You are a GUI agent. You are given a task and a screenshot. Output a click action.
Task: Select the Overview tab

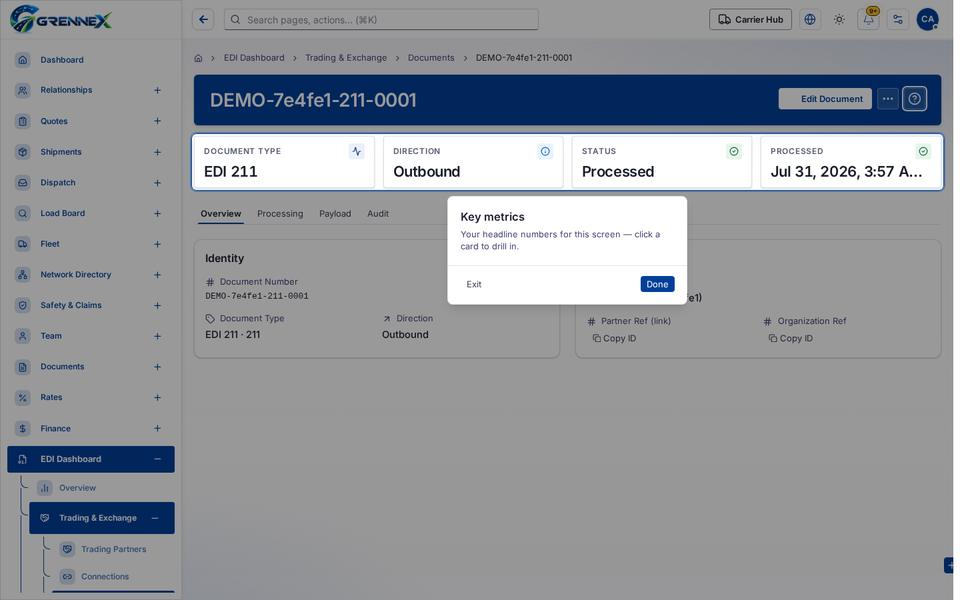pos(220,214)
